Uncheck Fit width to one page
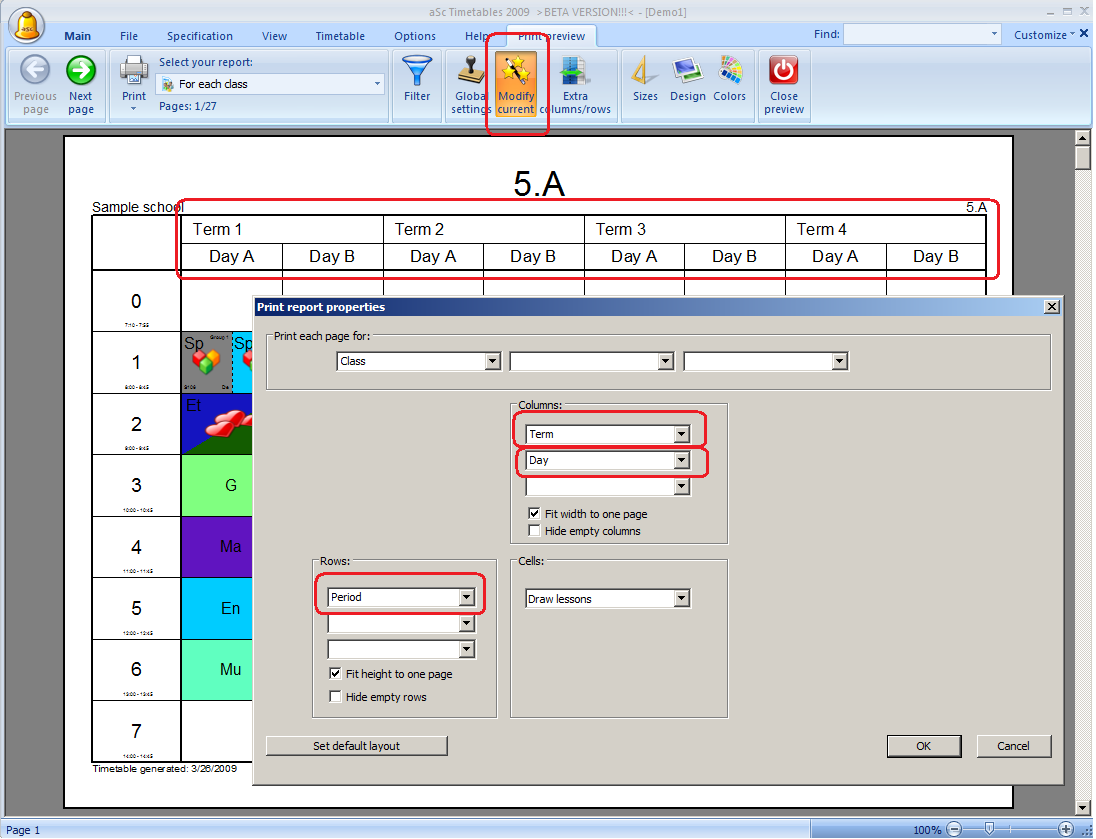The image size is (1096, 839). pos(535,514)
